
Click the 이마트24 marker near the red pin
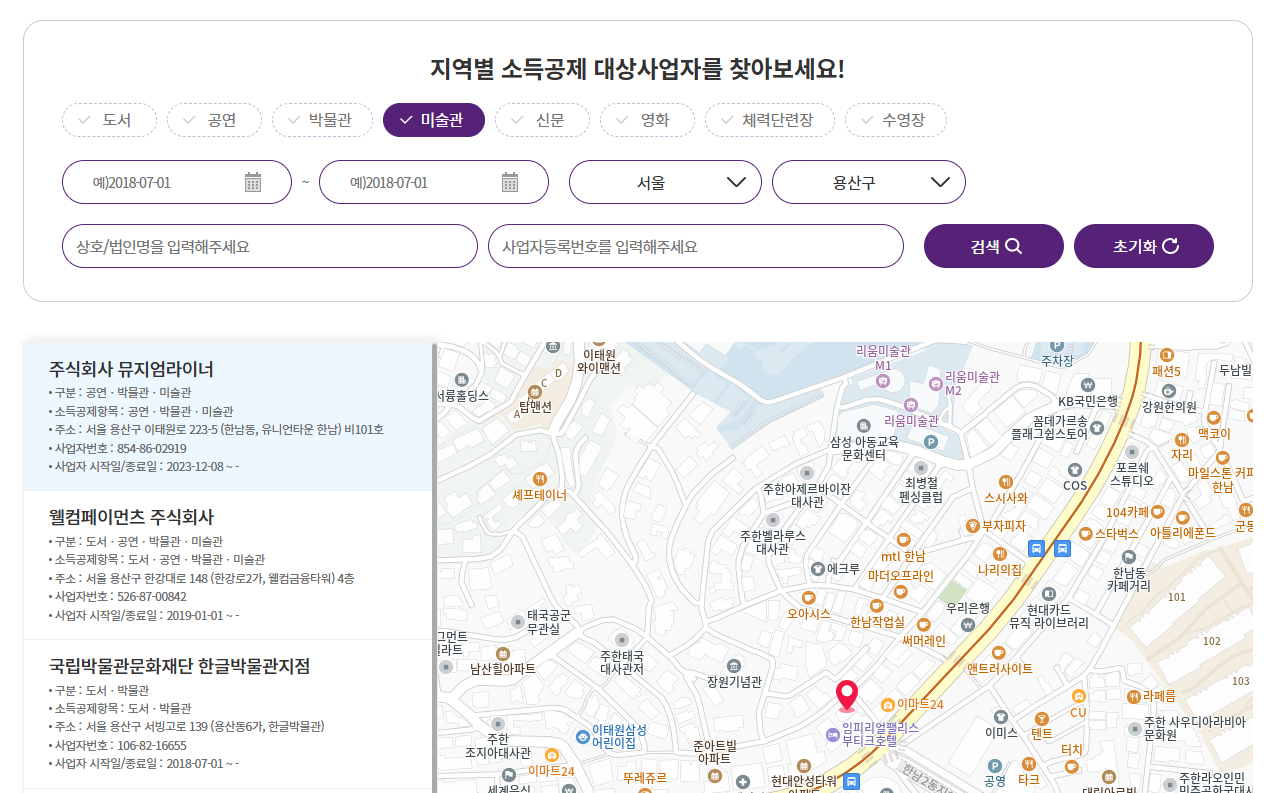pos(886,704)
